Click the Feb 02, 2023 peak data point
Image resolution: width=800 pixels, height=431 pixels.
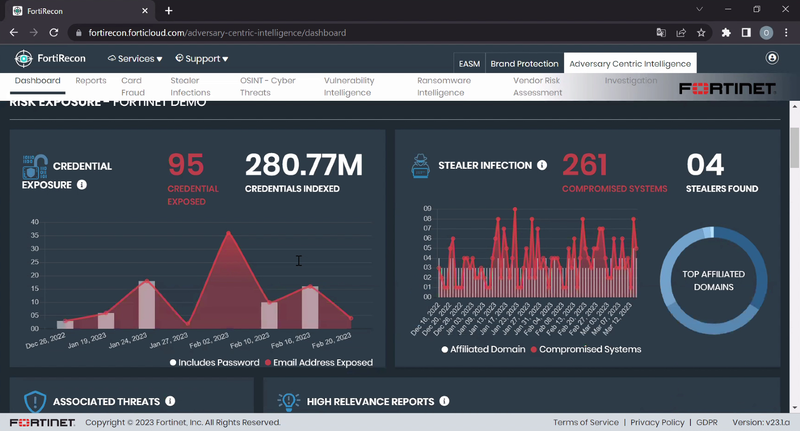click(x=228, y=233)
